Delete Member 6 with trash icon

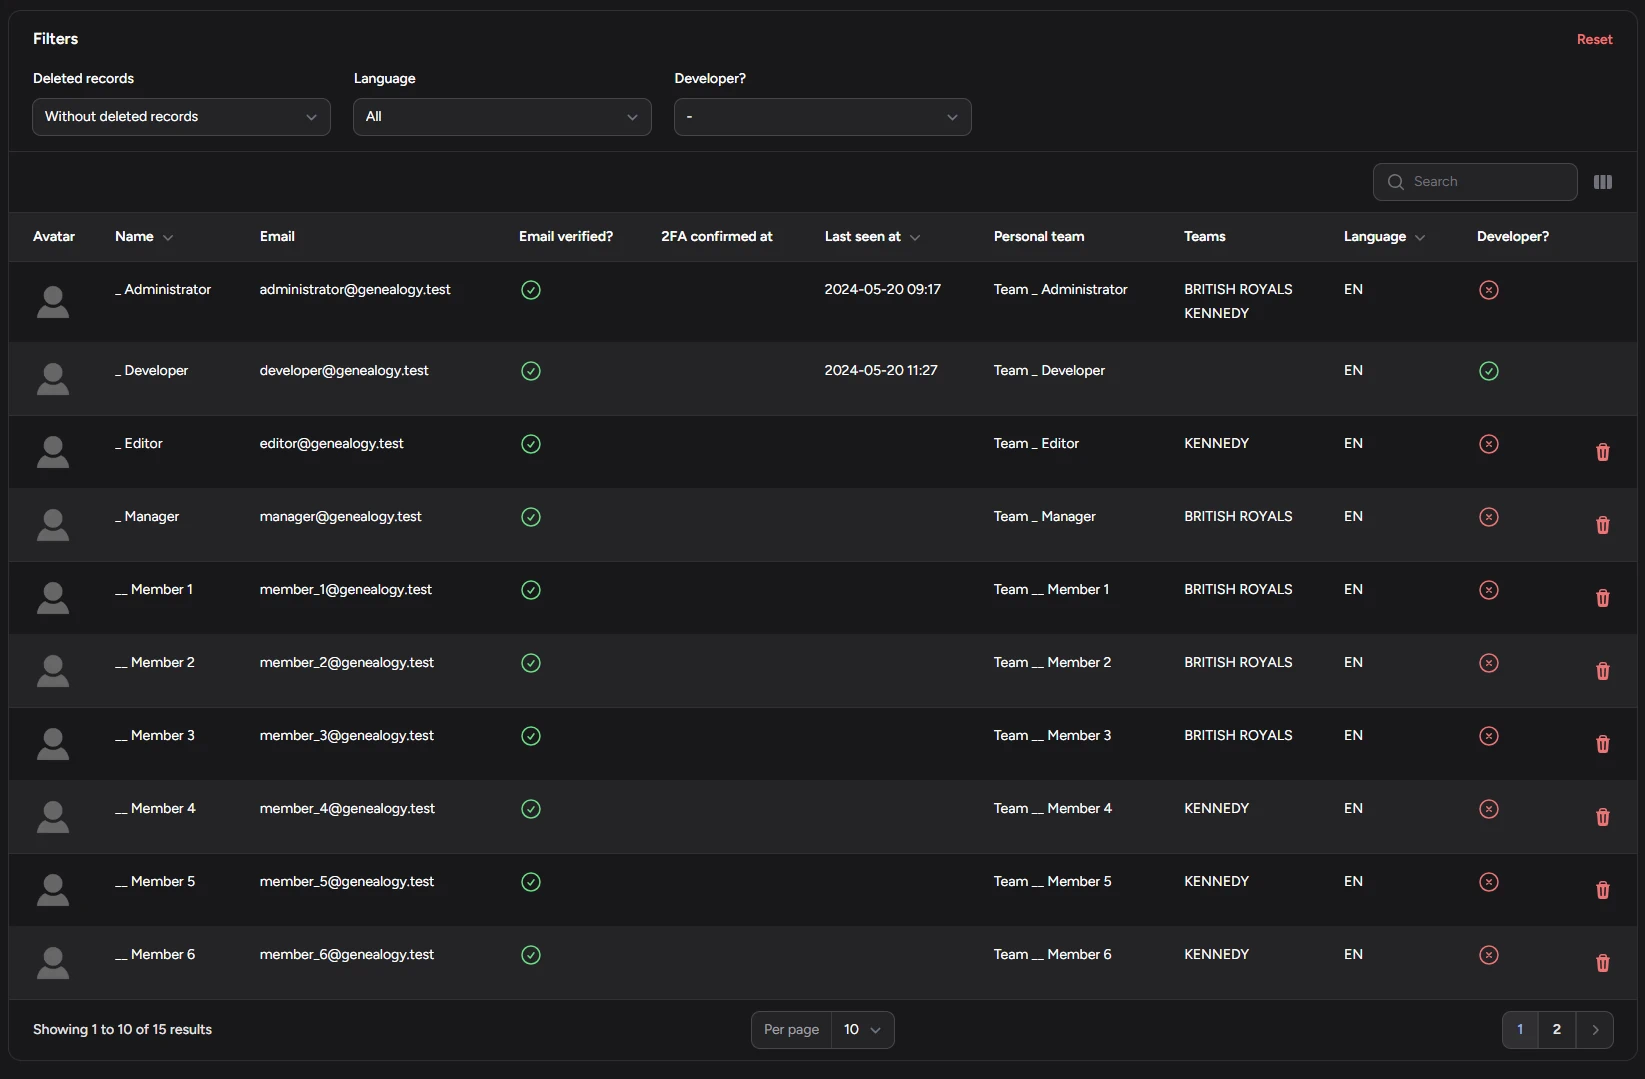coord(1602,963)
